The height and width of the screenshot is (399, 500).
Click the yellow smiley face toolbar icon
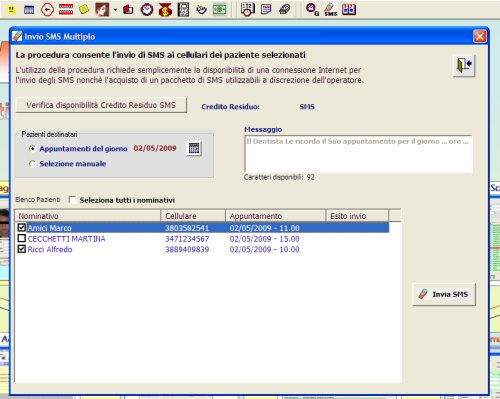(11, 9)
